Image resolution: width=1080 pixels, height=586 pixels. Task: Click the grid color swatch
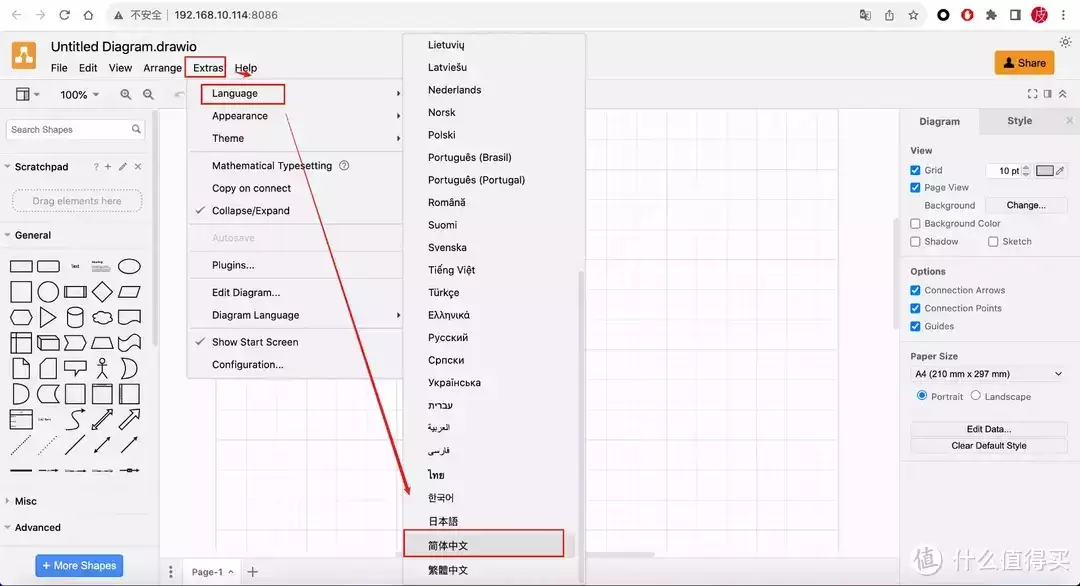click(x=1044, y=170)
